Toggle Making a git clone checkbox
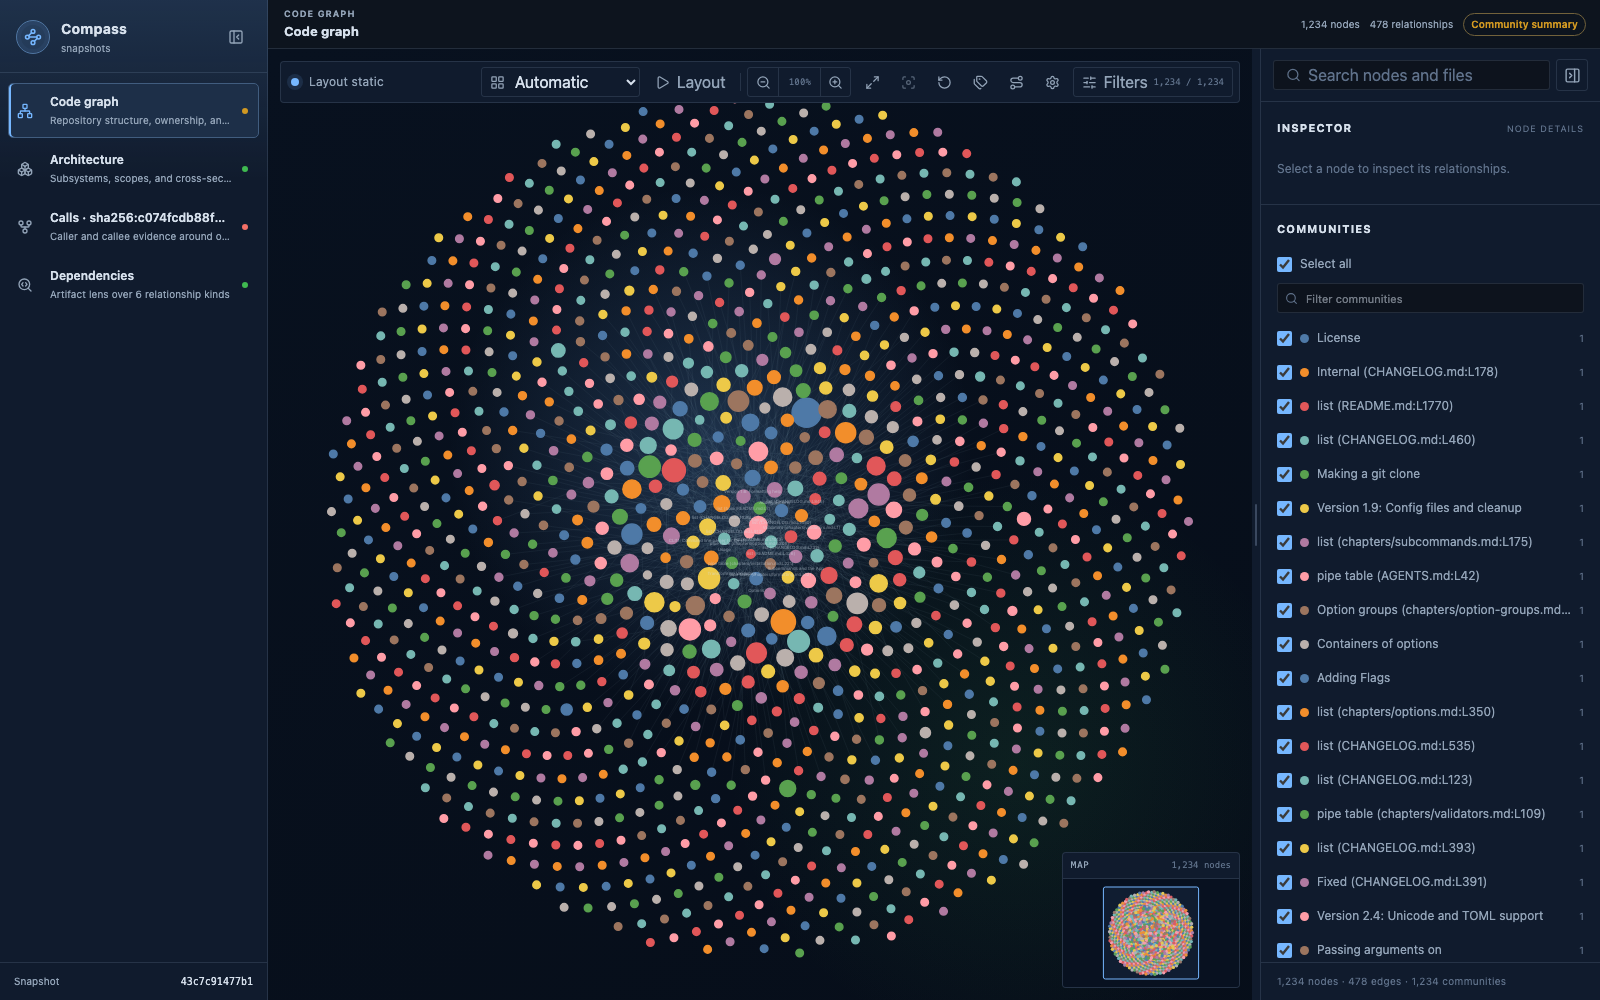Viewport: 1600px width, 1000px height. (x=1284, y=474)
